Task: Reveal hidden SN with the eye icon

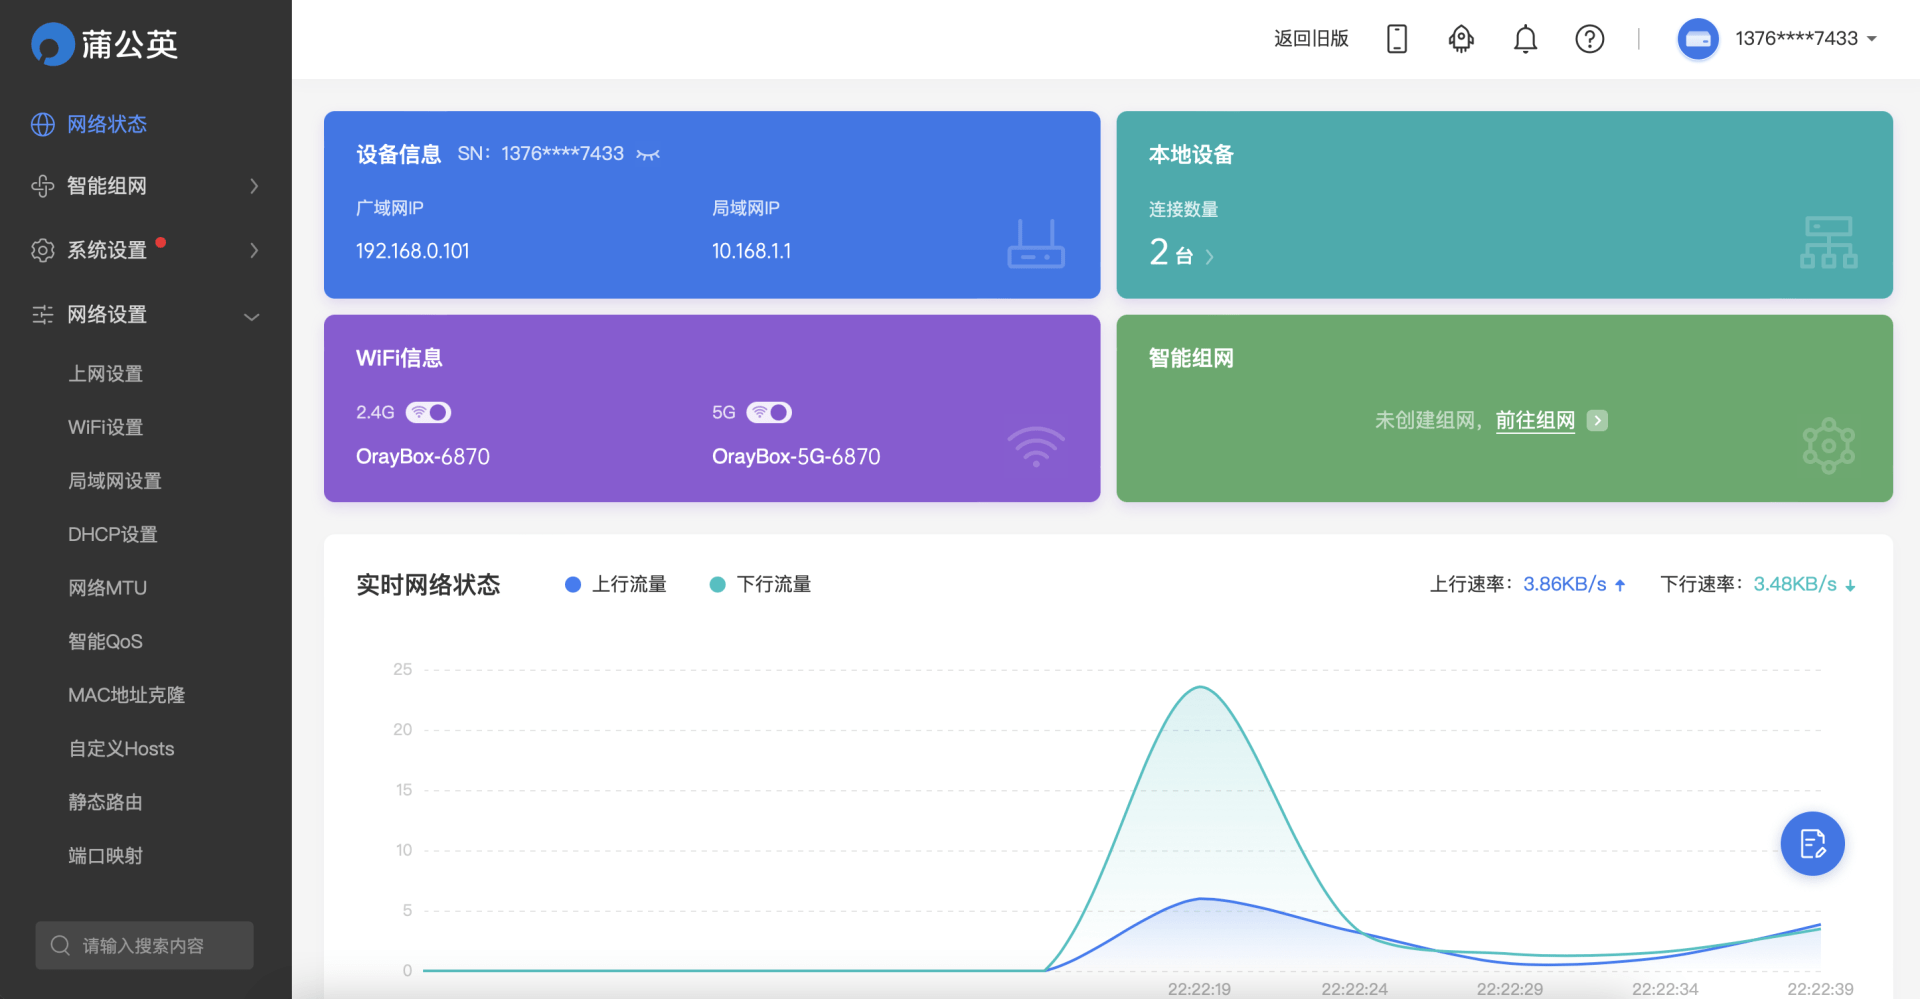Action: 648,154
